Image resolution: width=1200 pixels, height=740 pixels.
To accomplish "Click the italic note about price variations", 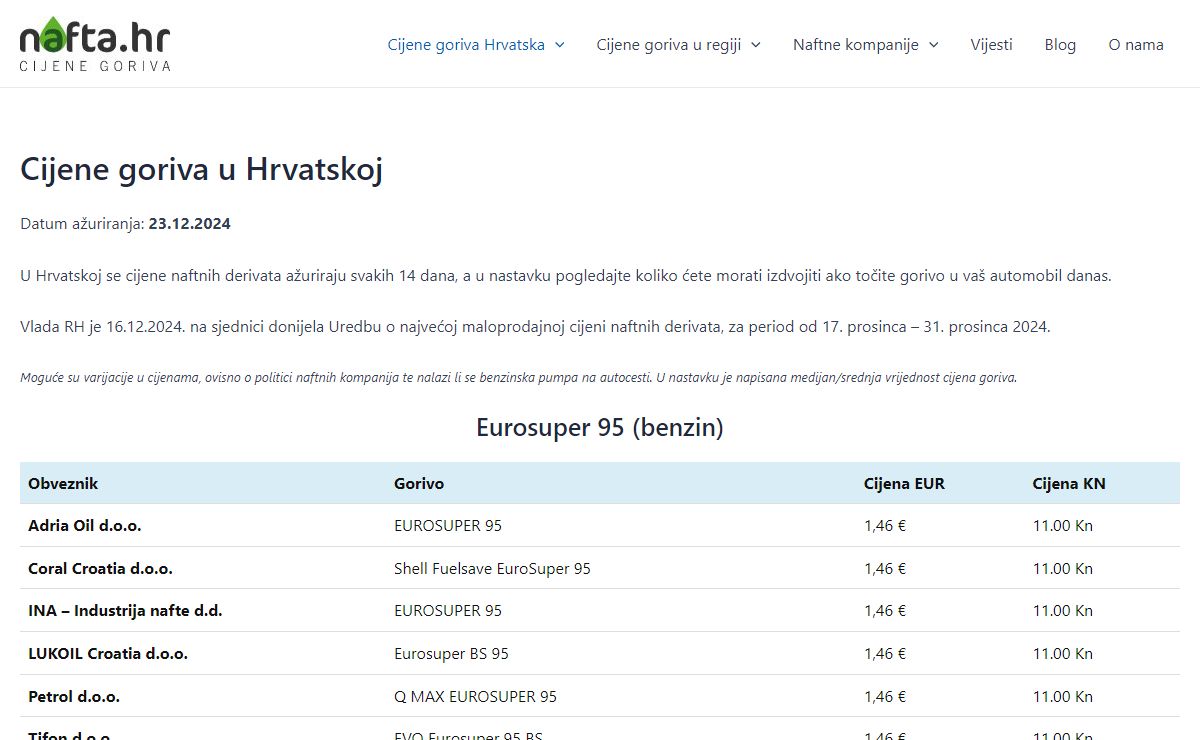I will click(x=519, y=378).
